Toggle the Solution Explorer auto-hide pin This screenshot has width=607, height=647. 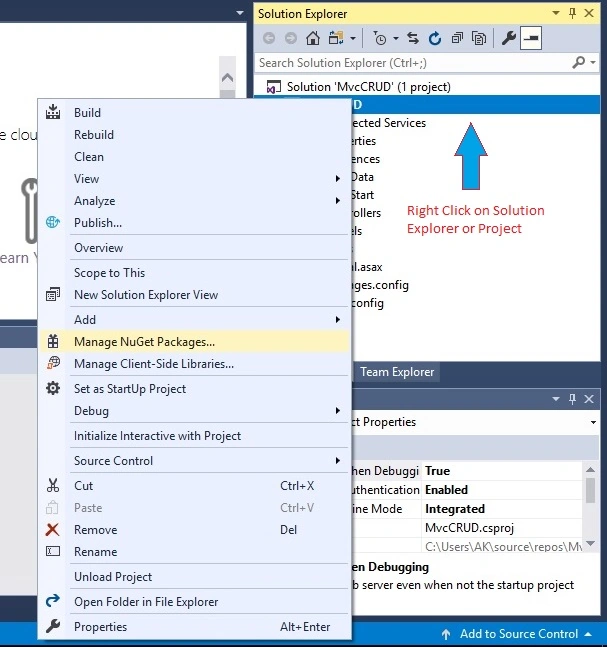click(572, 13)
